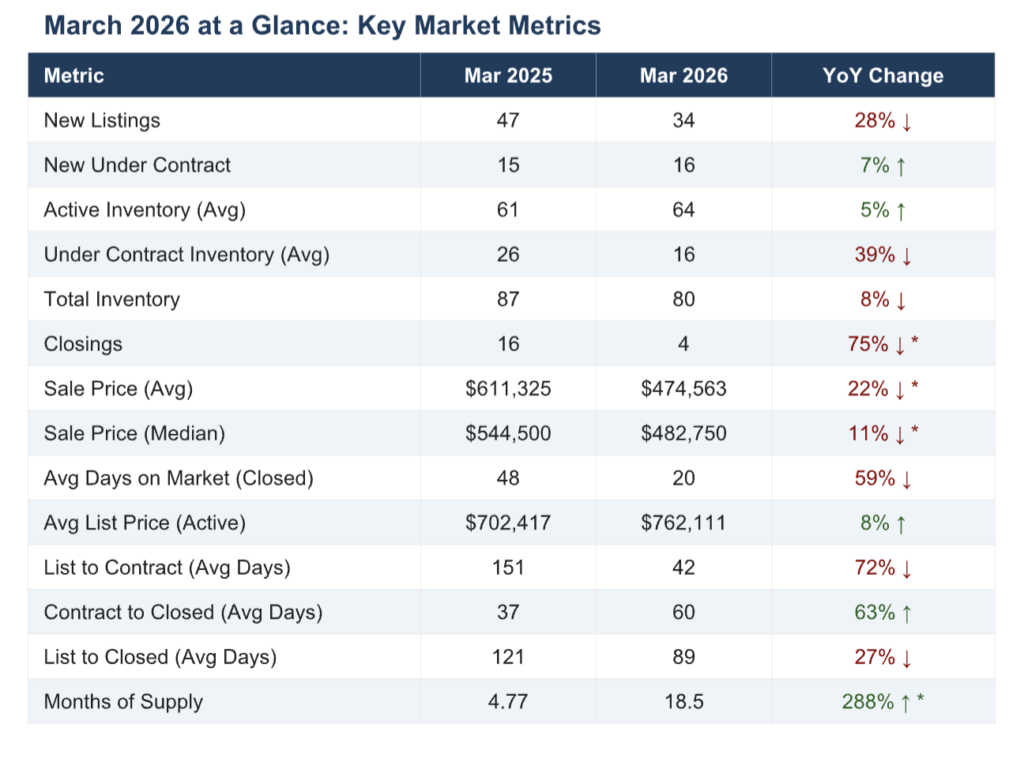Click the 72% down arrow for List to Contract

click(907, 568)
